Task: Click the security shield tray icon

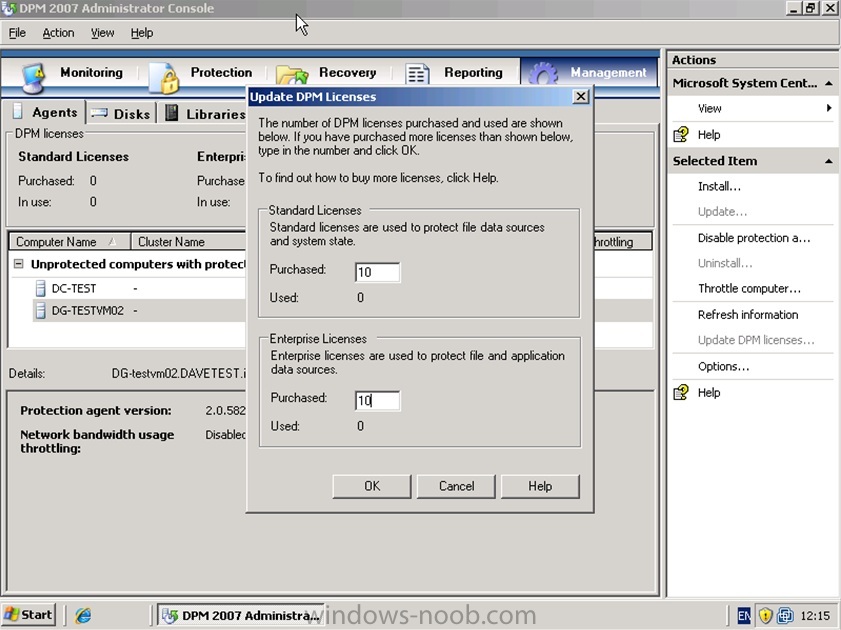Action: (765, 615)
